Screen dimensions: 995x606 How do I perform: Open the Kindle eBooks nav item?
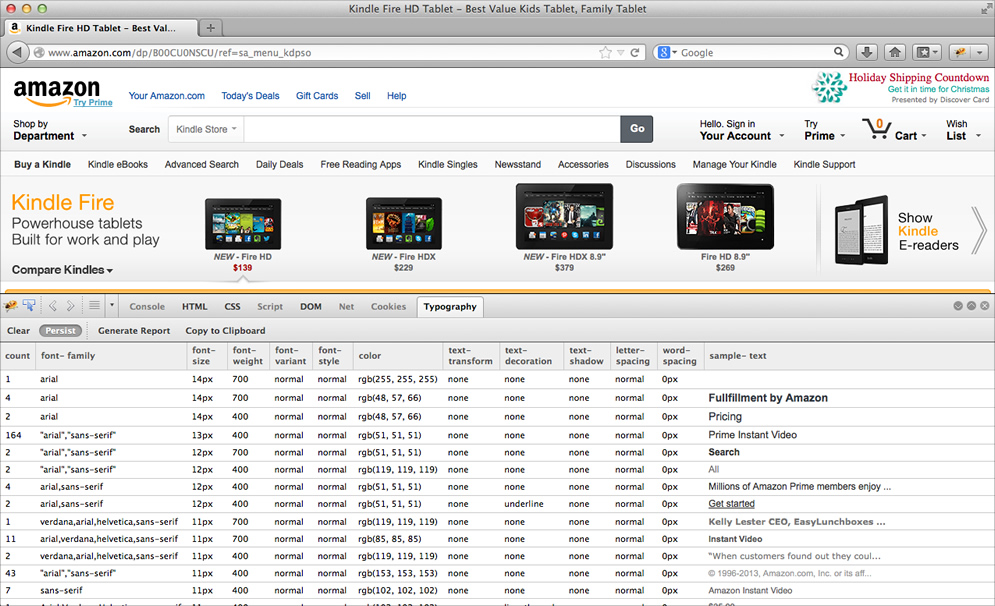(117, 164)
